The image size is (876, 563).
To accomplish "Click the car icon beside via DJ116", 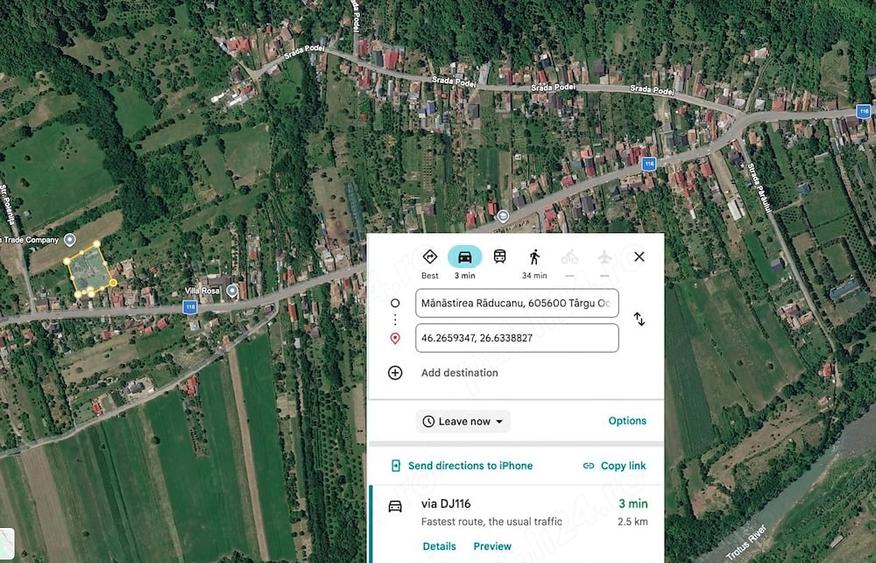I will 395,506.
